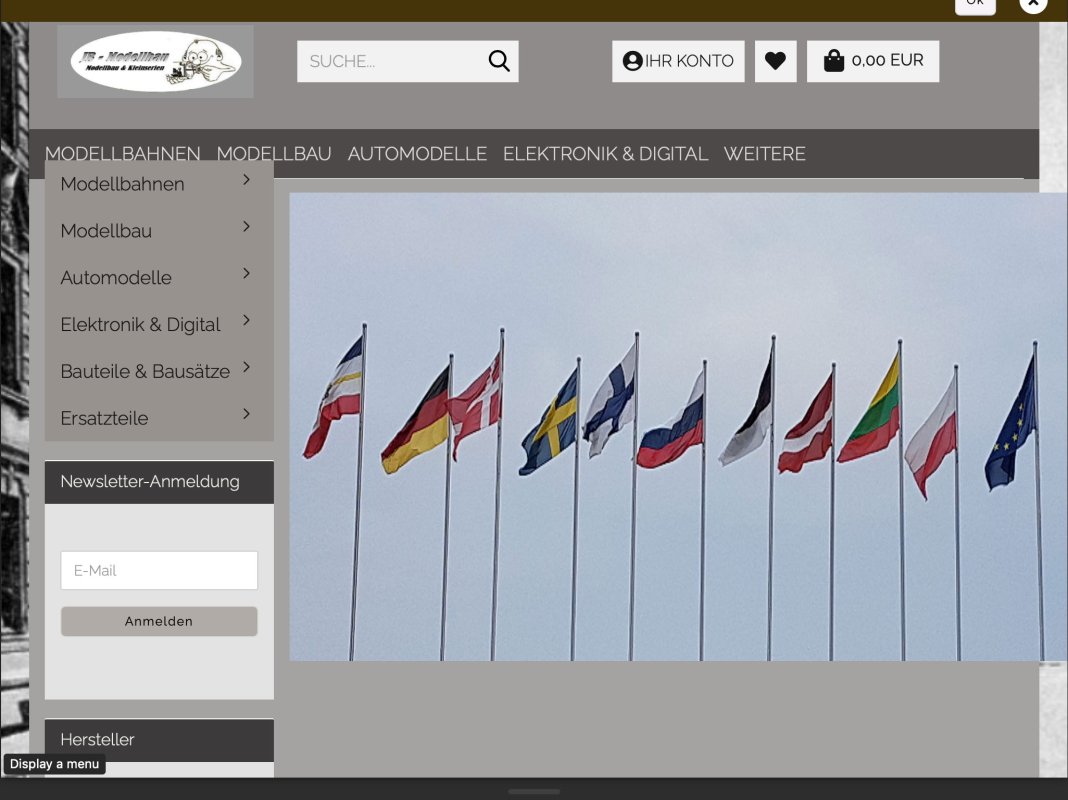Screen dimensions: 1068x800
Task: Open the wishlist via heart icon
Action: click(775, 61)
